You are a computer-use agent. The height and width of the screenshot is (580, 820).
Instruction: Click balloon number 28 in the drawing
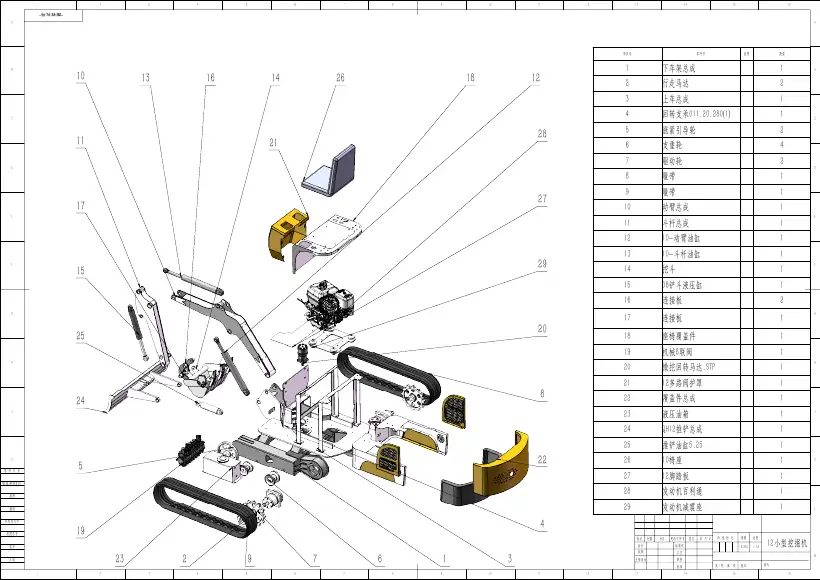tap(542, 134)
